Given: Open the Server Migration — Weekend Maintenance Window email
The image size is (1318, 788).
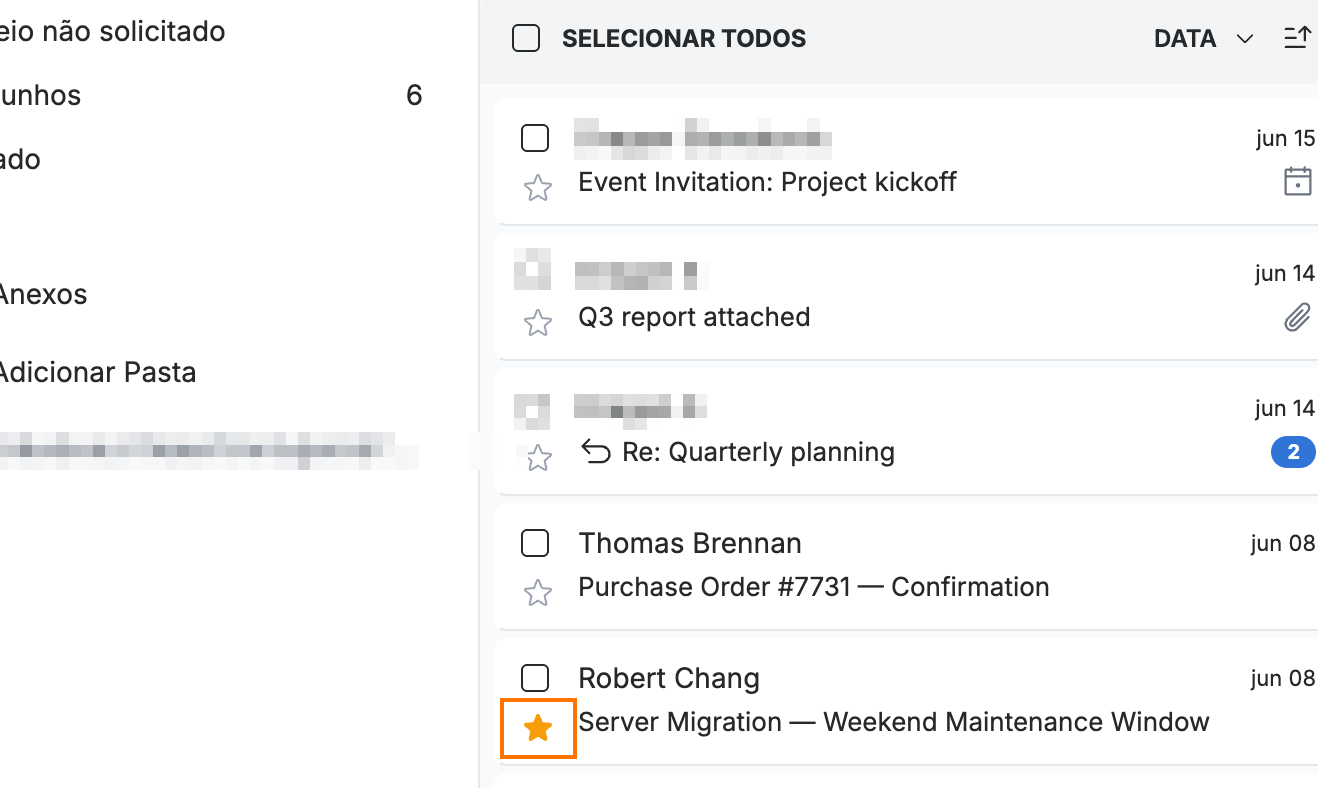Looking at the screenshot, I should [894, 722].
